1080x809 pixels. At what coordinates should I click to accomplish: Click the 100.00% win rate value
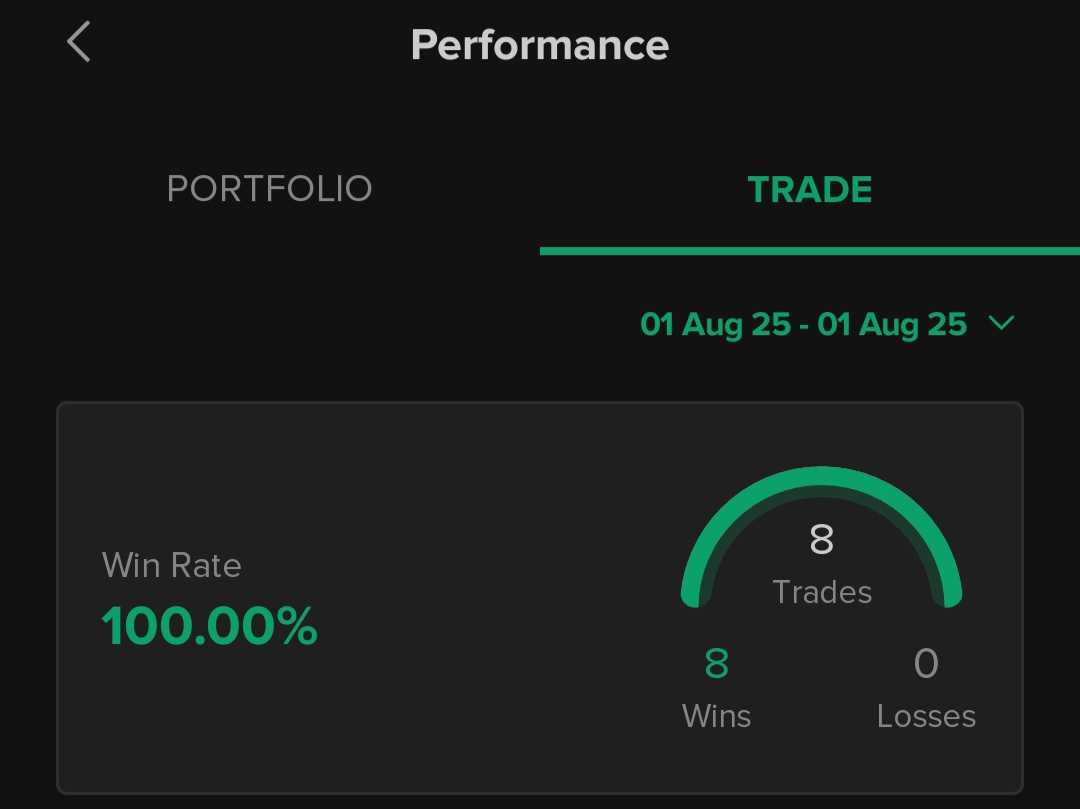(x=209, y=626)
